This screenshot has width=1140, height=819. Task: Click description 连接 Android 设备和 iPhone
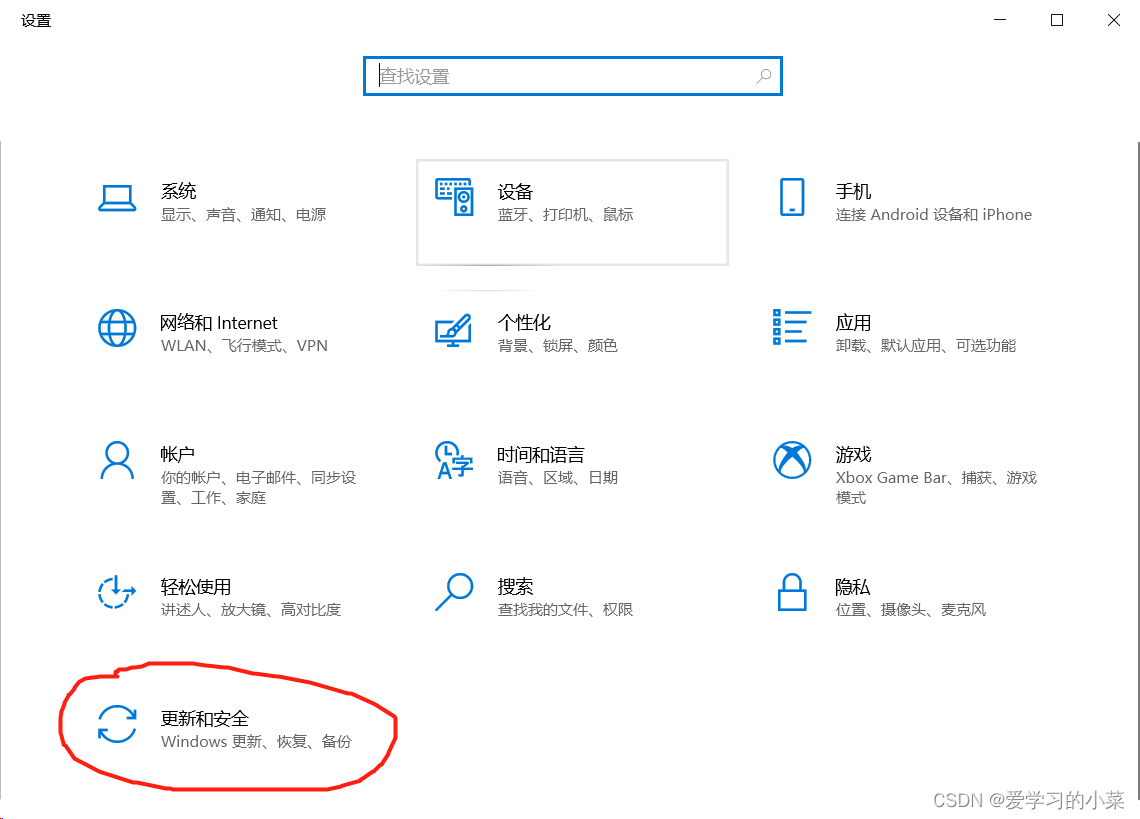pyautogui.click(x=934, y=215)
